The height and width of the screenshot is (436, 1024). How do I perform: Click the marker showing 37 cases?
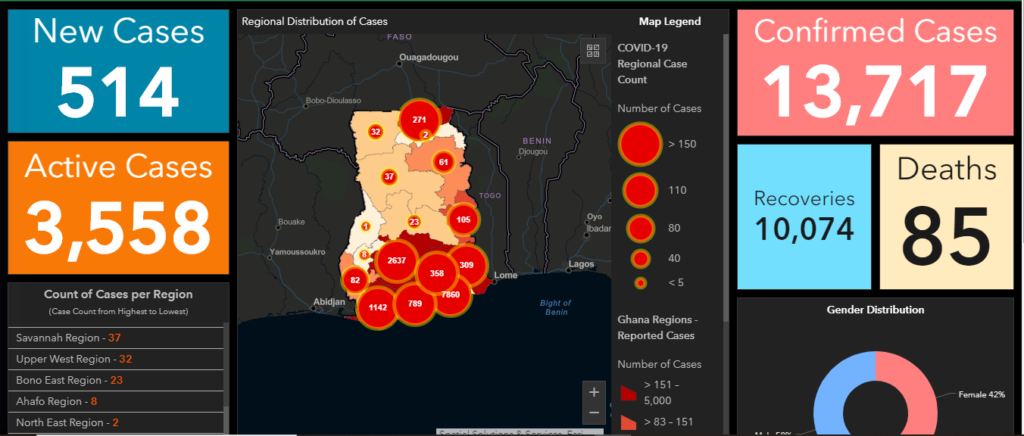(390, 177)
